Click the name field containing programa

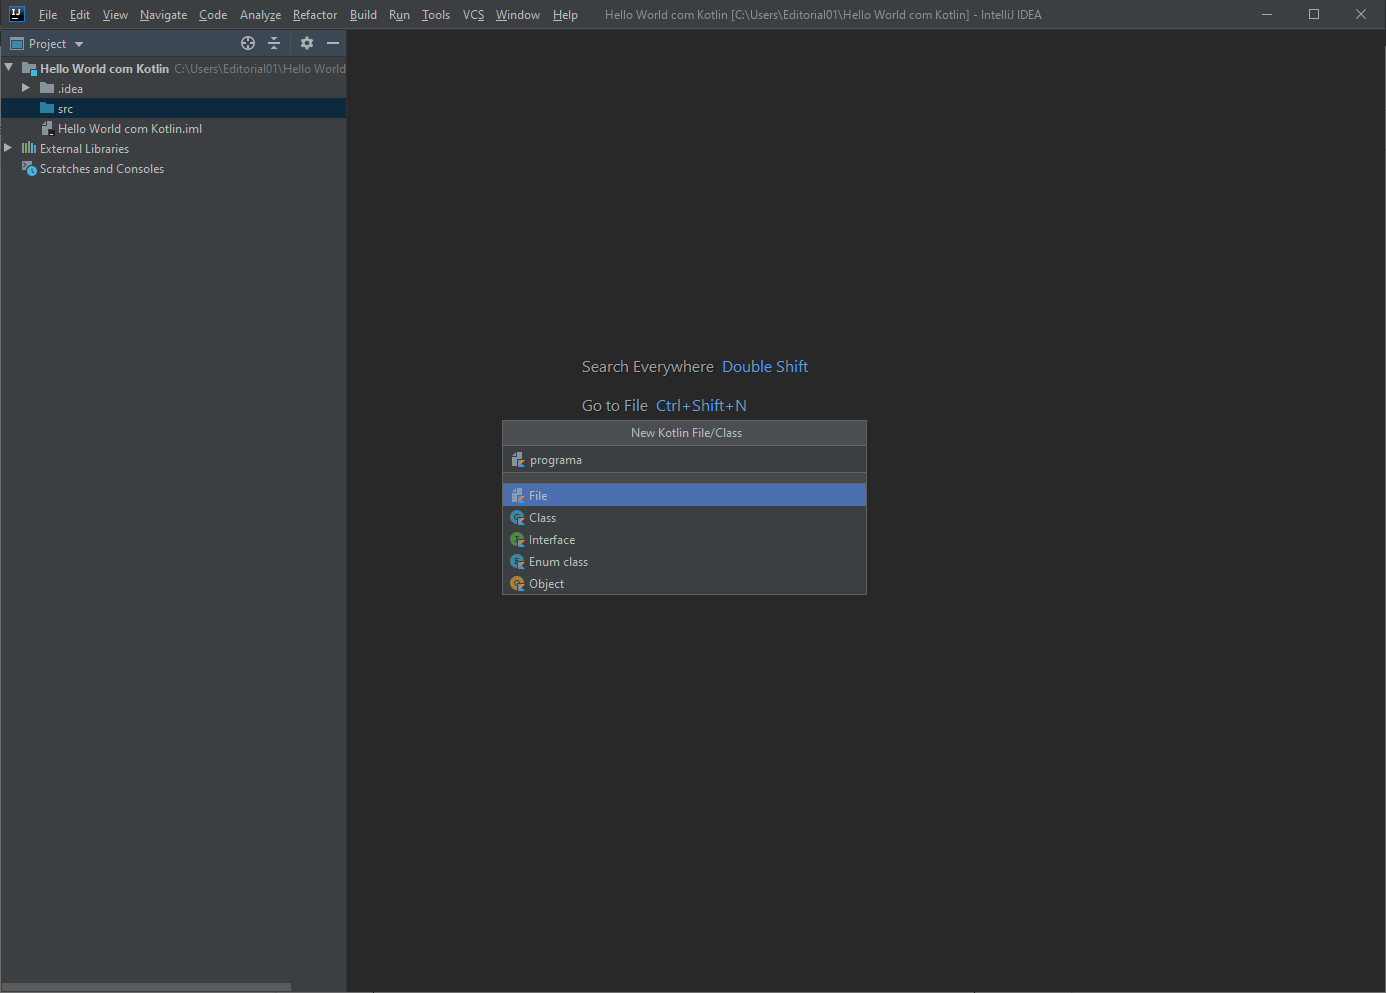(x=690, y=460)
